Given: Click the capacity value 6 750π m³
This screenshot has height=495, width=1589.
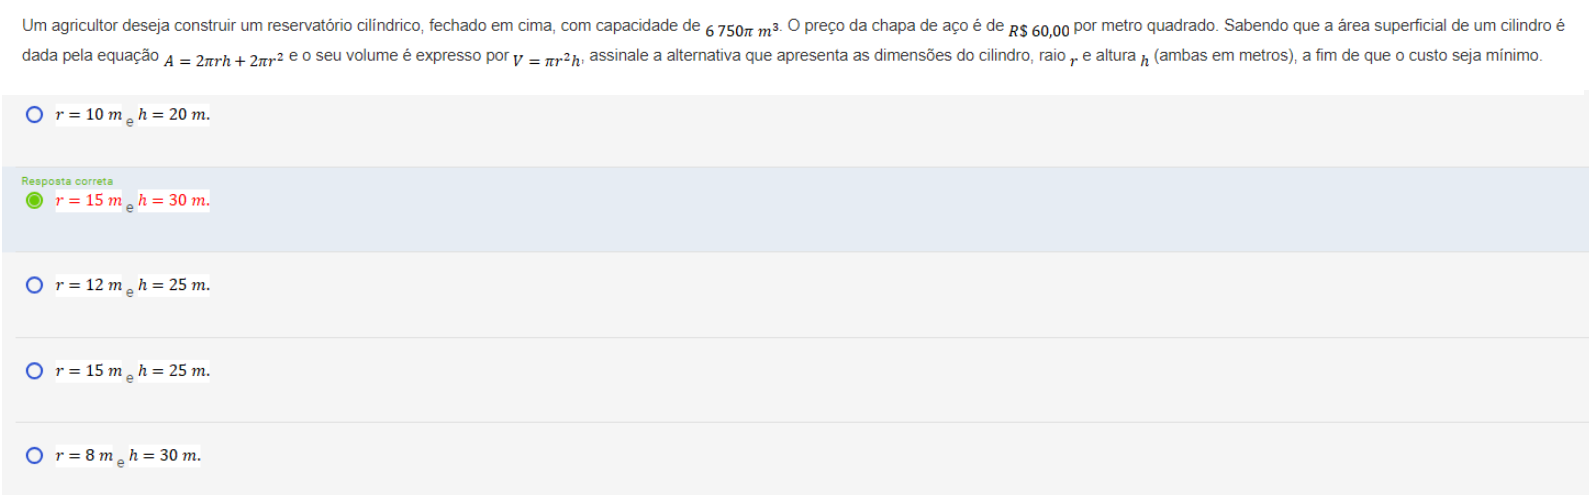Looking at the screenshot, I should pyautogui.click(x=743, y=31).
